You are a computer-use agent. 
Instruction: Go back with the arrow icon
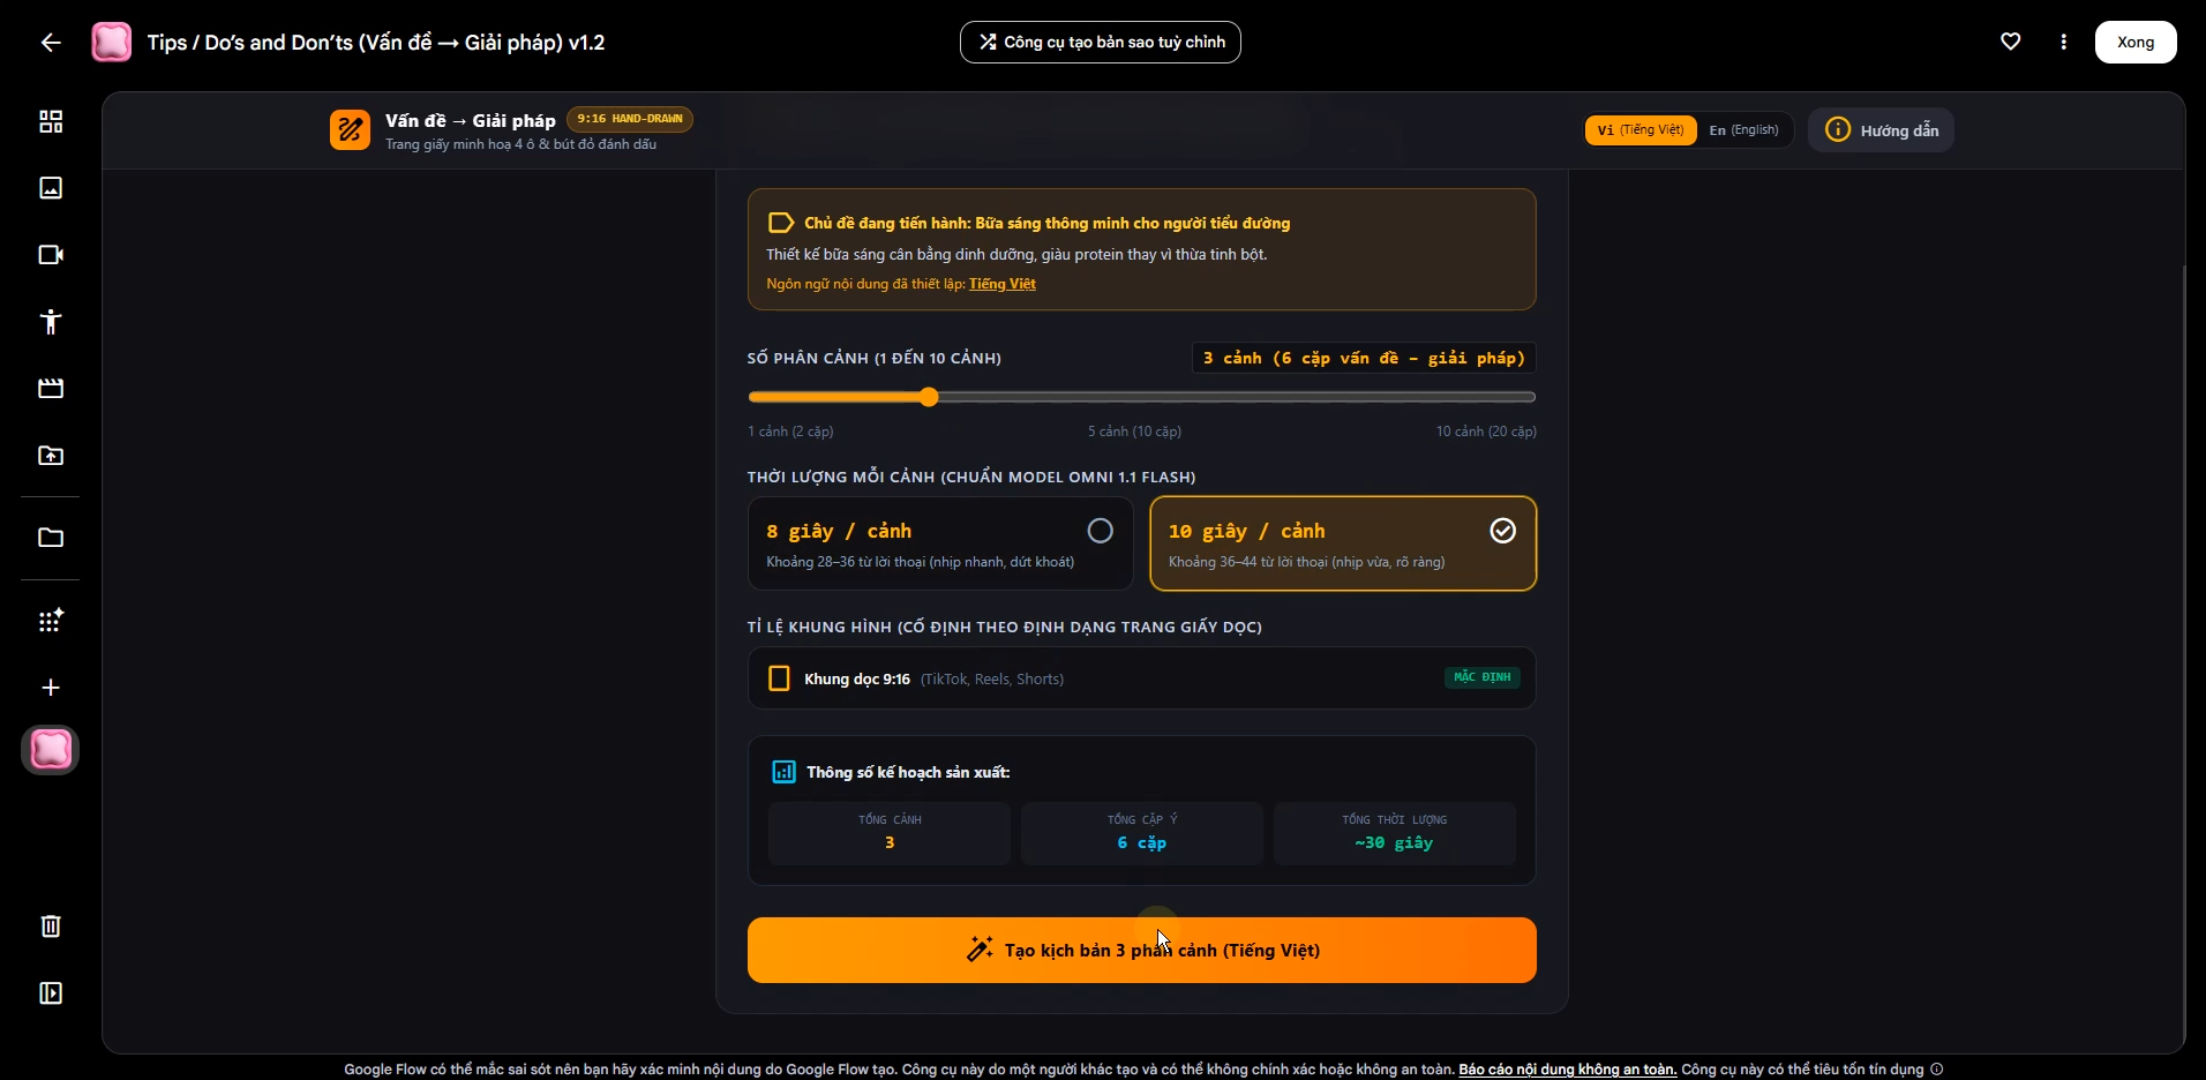click(50, 42)
